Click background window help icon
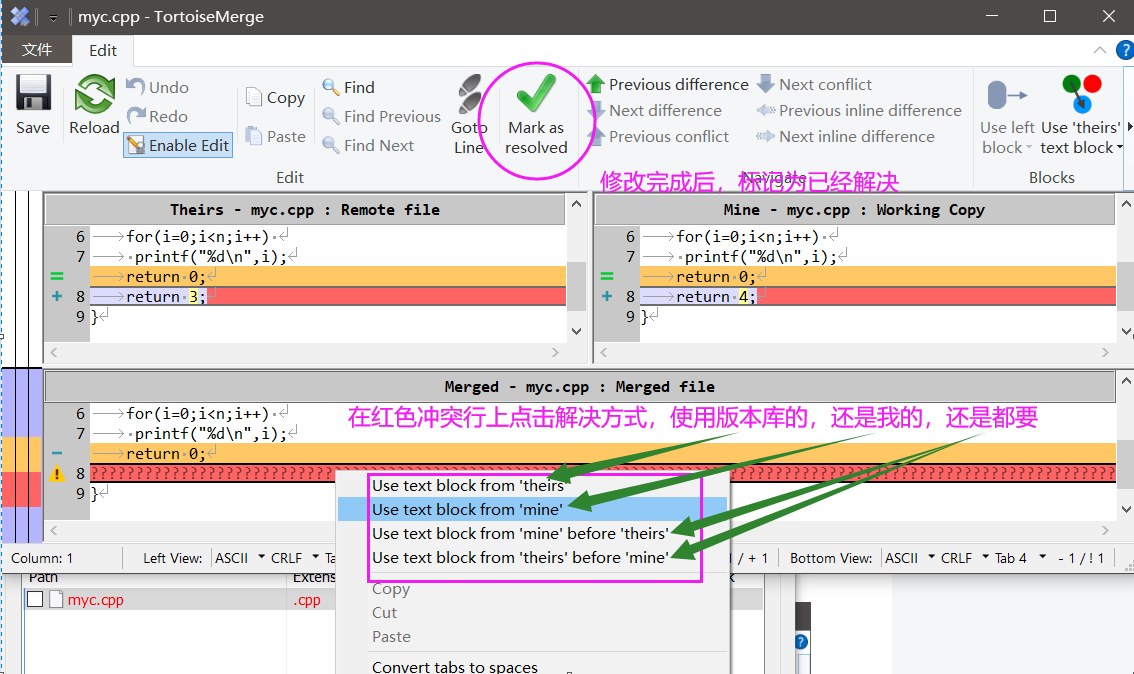1134x674 pixels. click(801, 641)
